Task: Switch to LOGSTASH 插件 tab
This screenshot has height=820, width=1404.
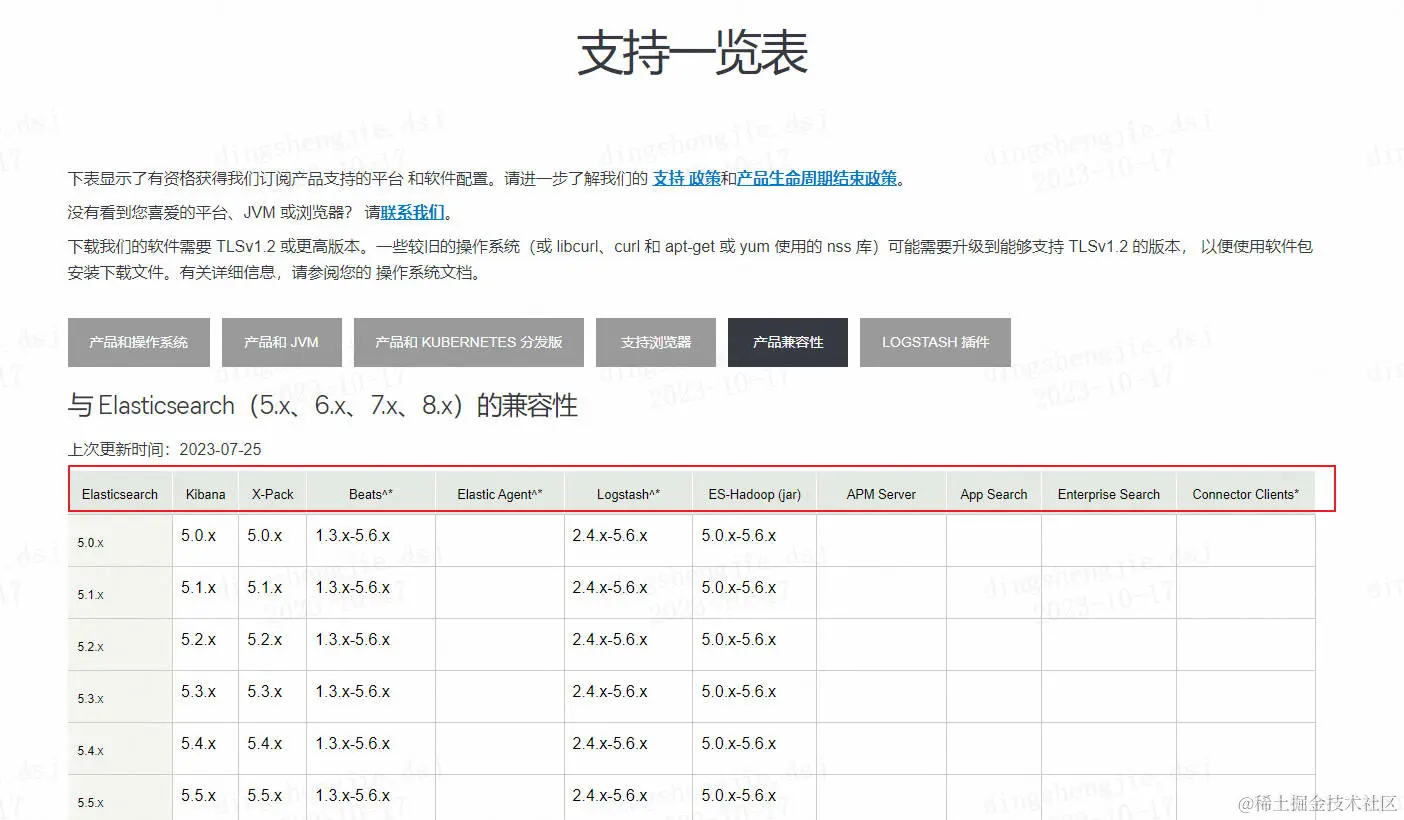Action: (935, 342)
